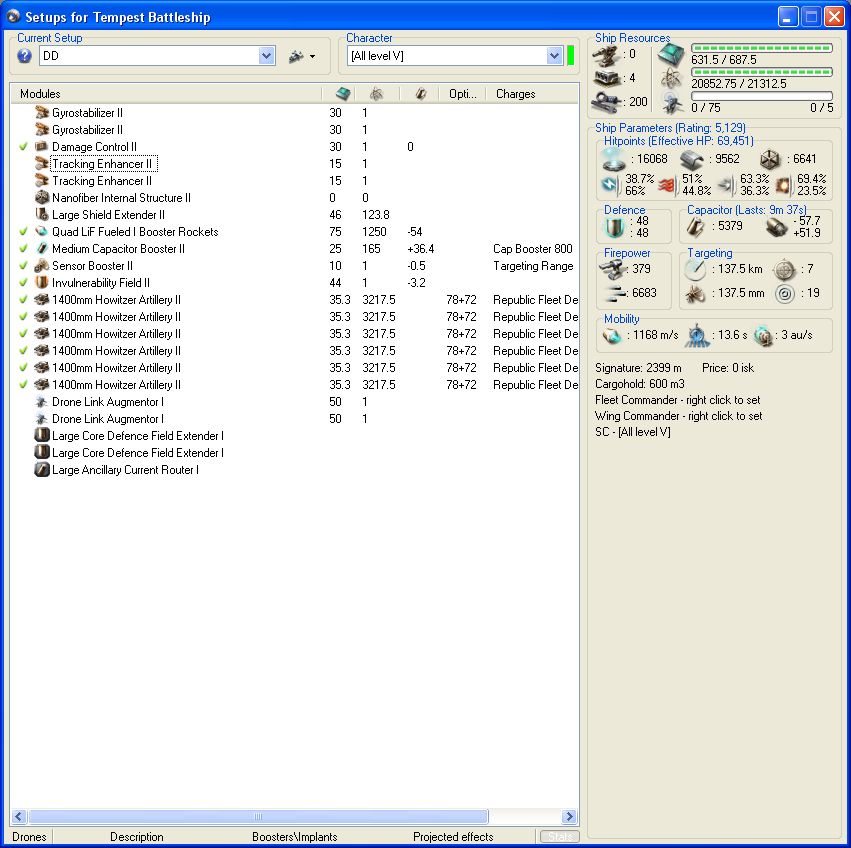Click the CPU column header icon
This screenshot has width=851, height=848.
pos(343,93)
